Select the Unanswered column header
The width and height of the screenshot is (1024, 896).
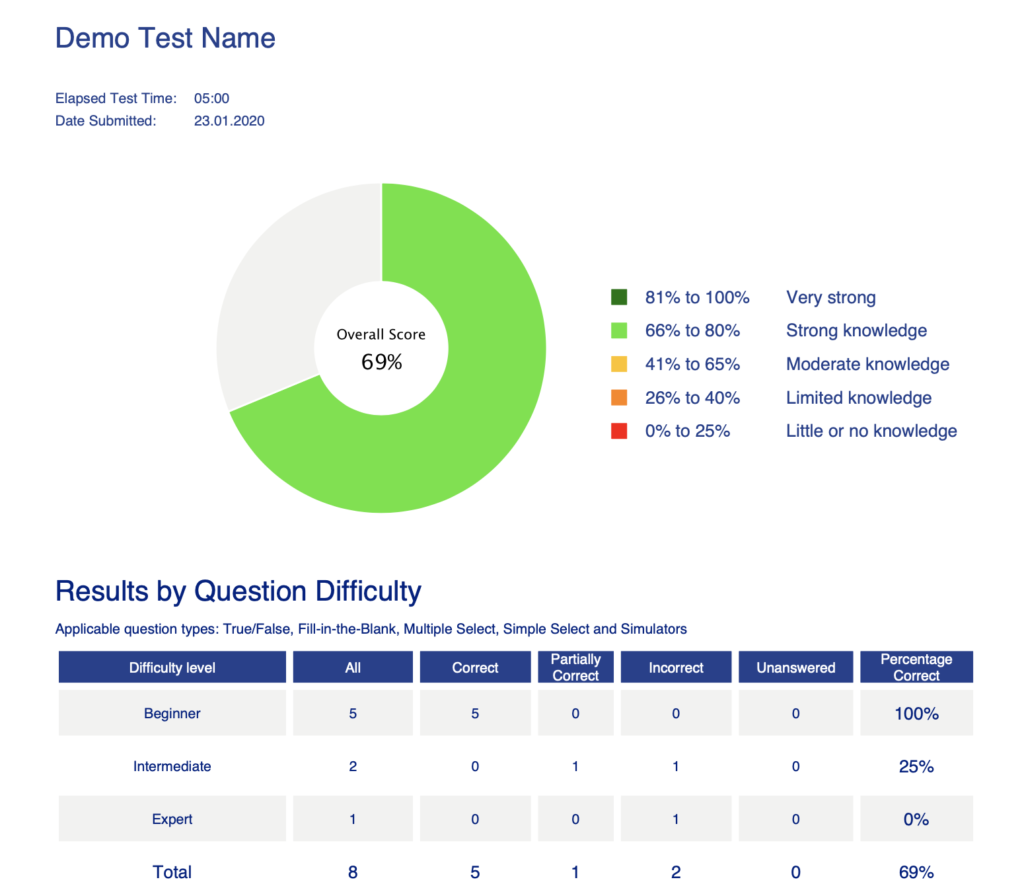(796, 667)
